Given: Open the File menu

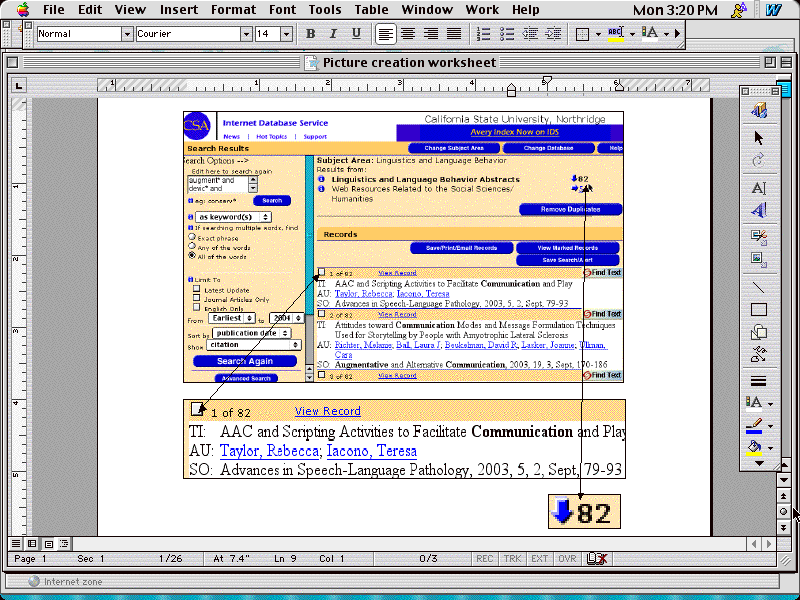Looking at the screenshot, I should 54,10.
